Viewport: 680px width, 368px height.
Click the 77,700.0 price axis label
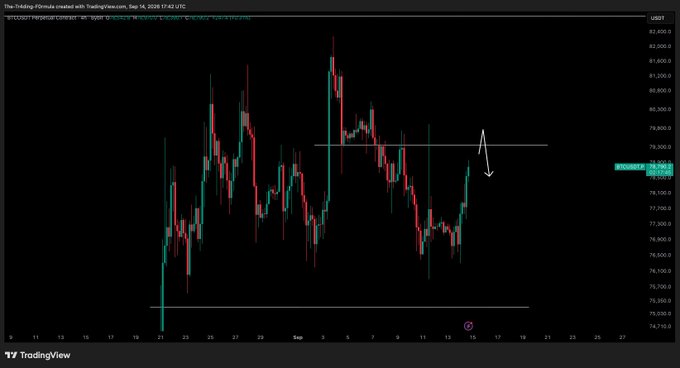click(660, 208)
